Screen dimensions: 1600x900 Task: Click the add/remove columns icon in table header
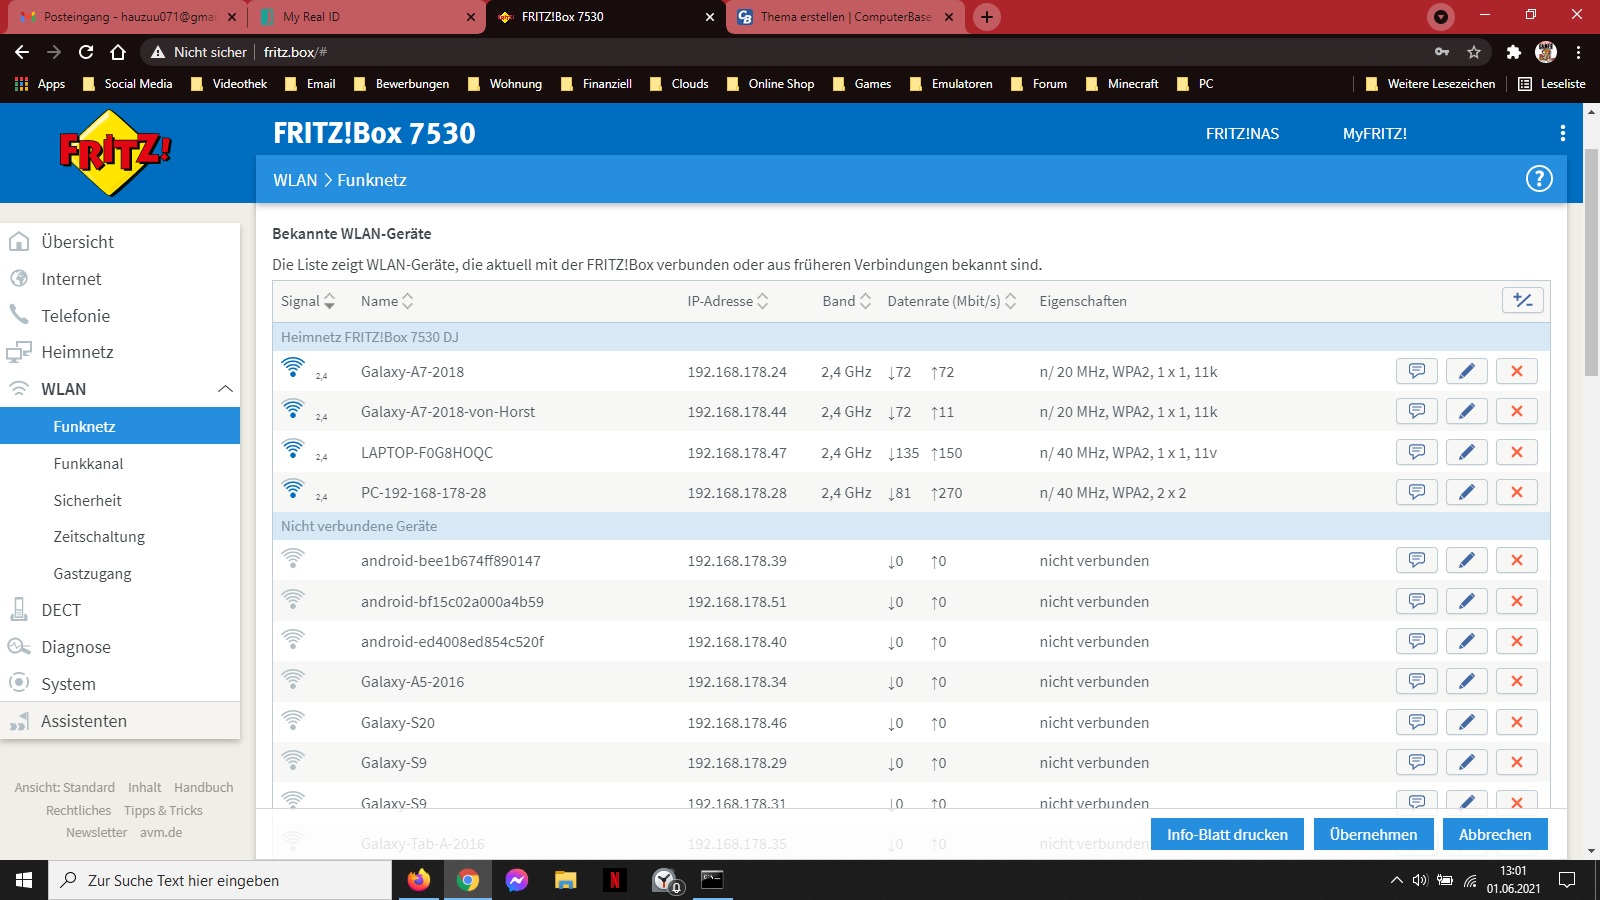[x=1523, y=300]
